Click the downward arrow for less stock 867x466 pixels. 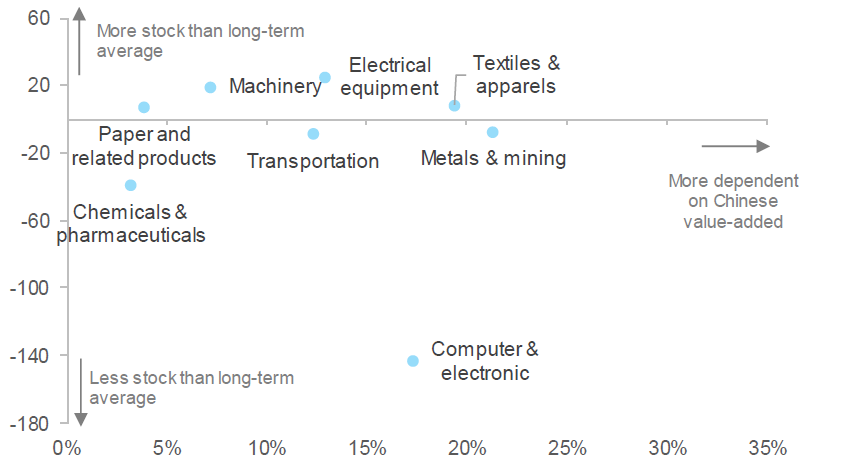pyautogui.click(x=81, y=392)
